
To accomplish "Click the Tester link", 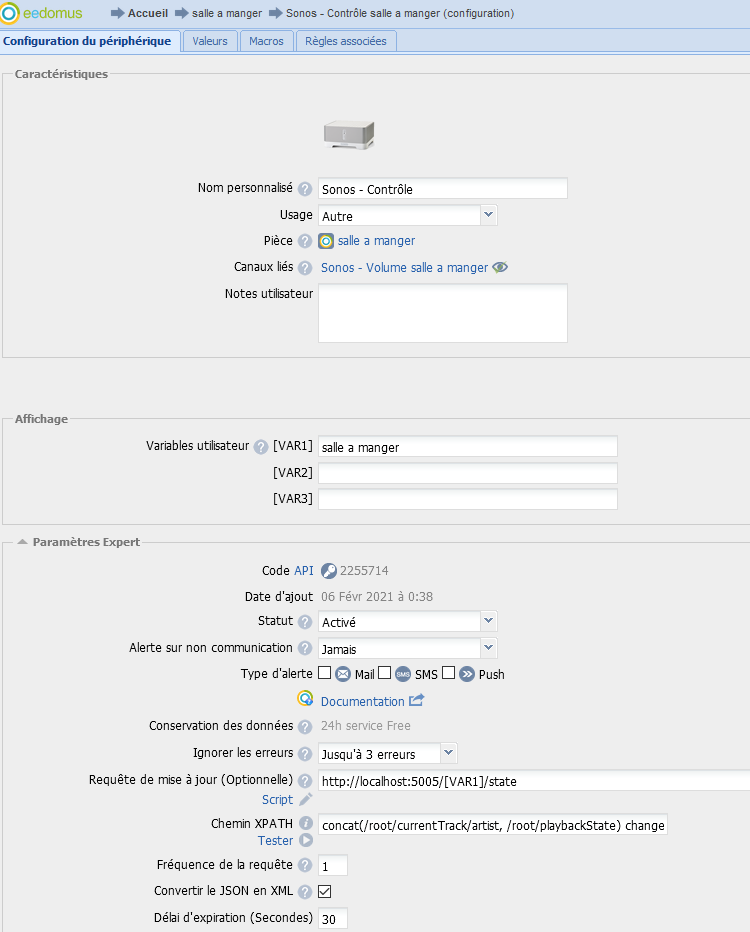I will tap(275, 840).
